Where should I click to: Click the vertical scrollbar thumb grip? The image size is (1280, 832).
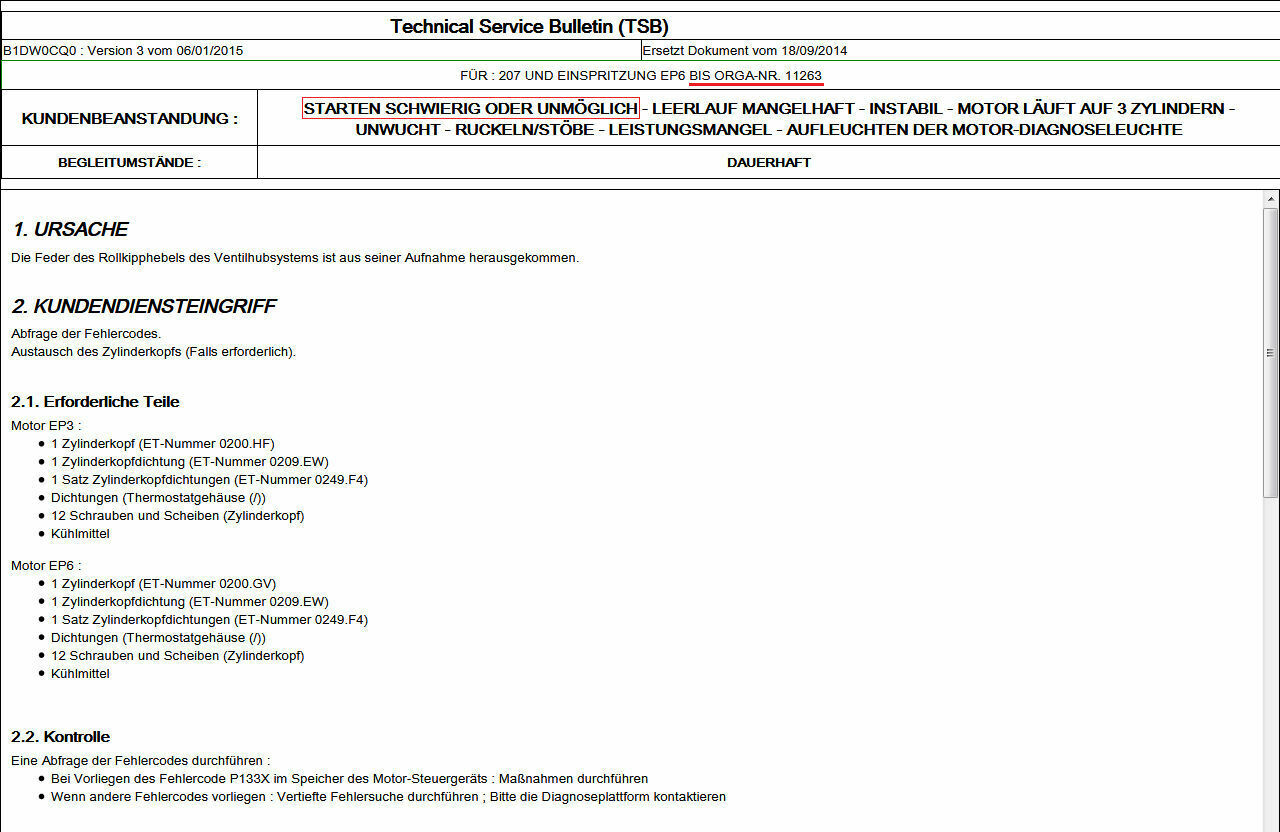(1270, 352)
